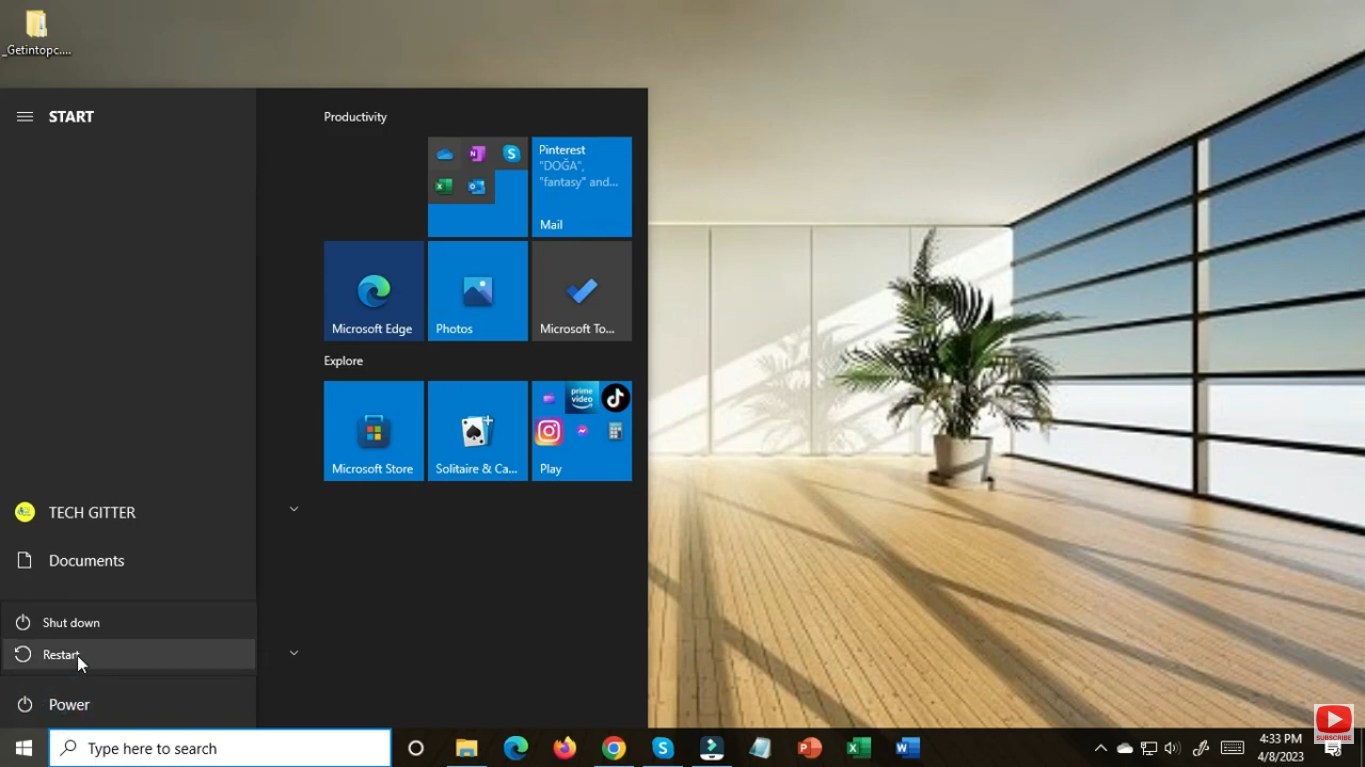
Task: Select Restart from the power options
Action: pos(60,654)
